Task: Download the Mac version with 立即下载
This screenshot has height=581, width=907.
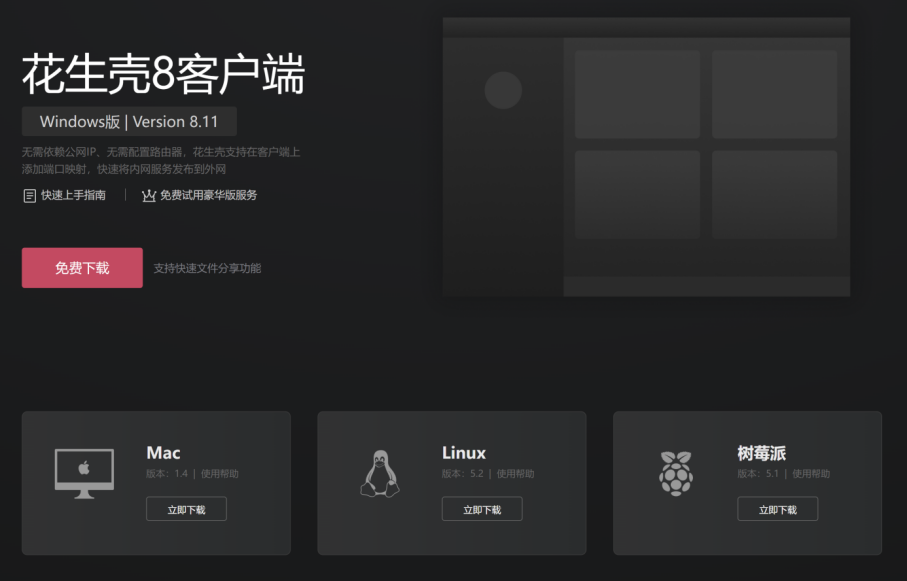Action: [186, 509]
